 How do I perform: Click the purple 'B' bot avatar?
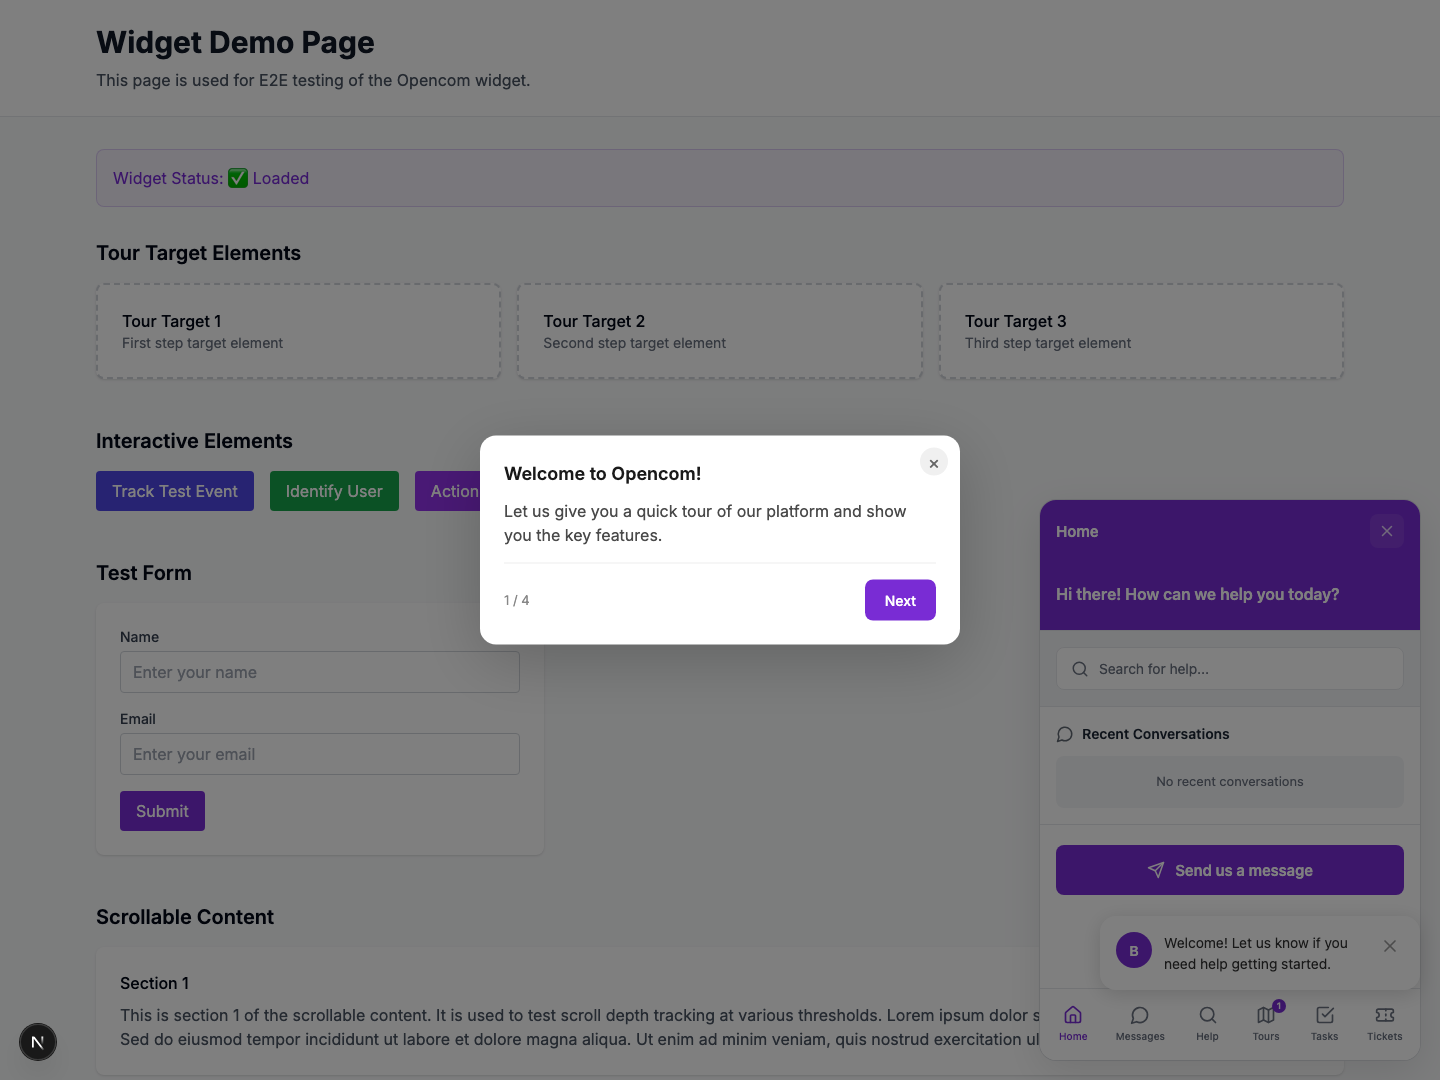(x=1133, y=950)
